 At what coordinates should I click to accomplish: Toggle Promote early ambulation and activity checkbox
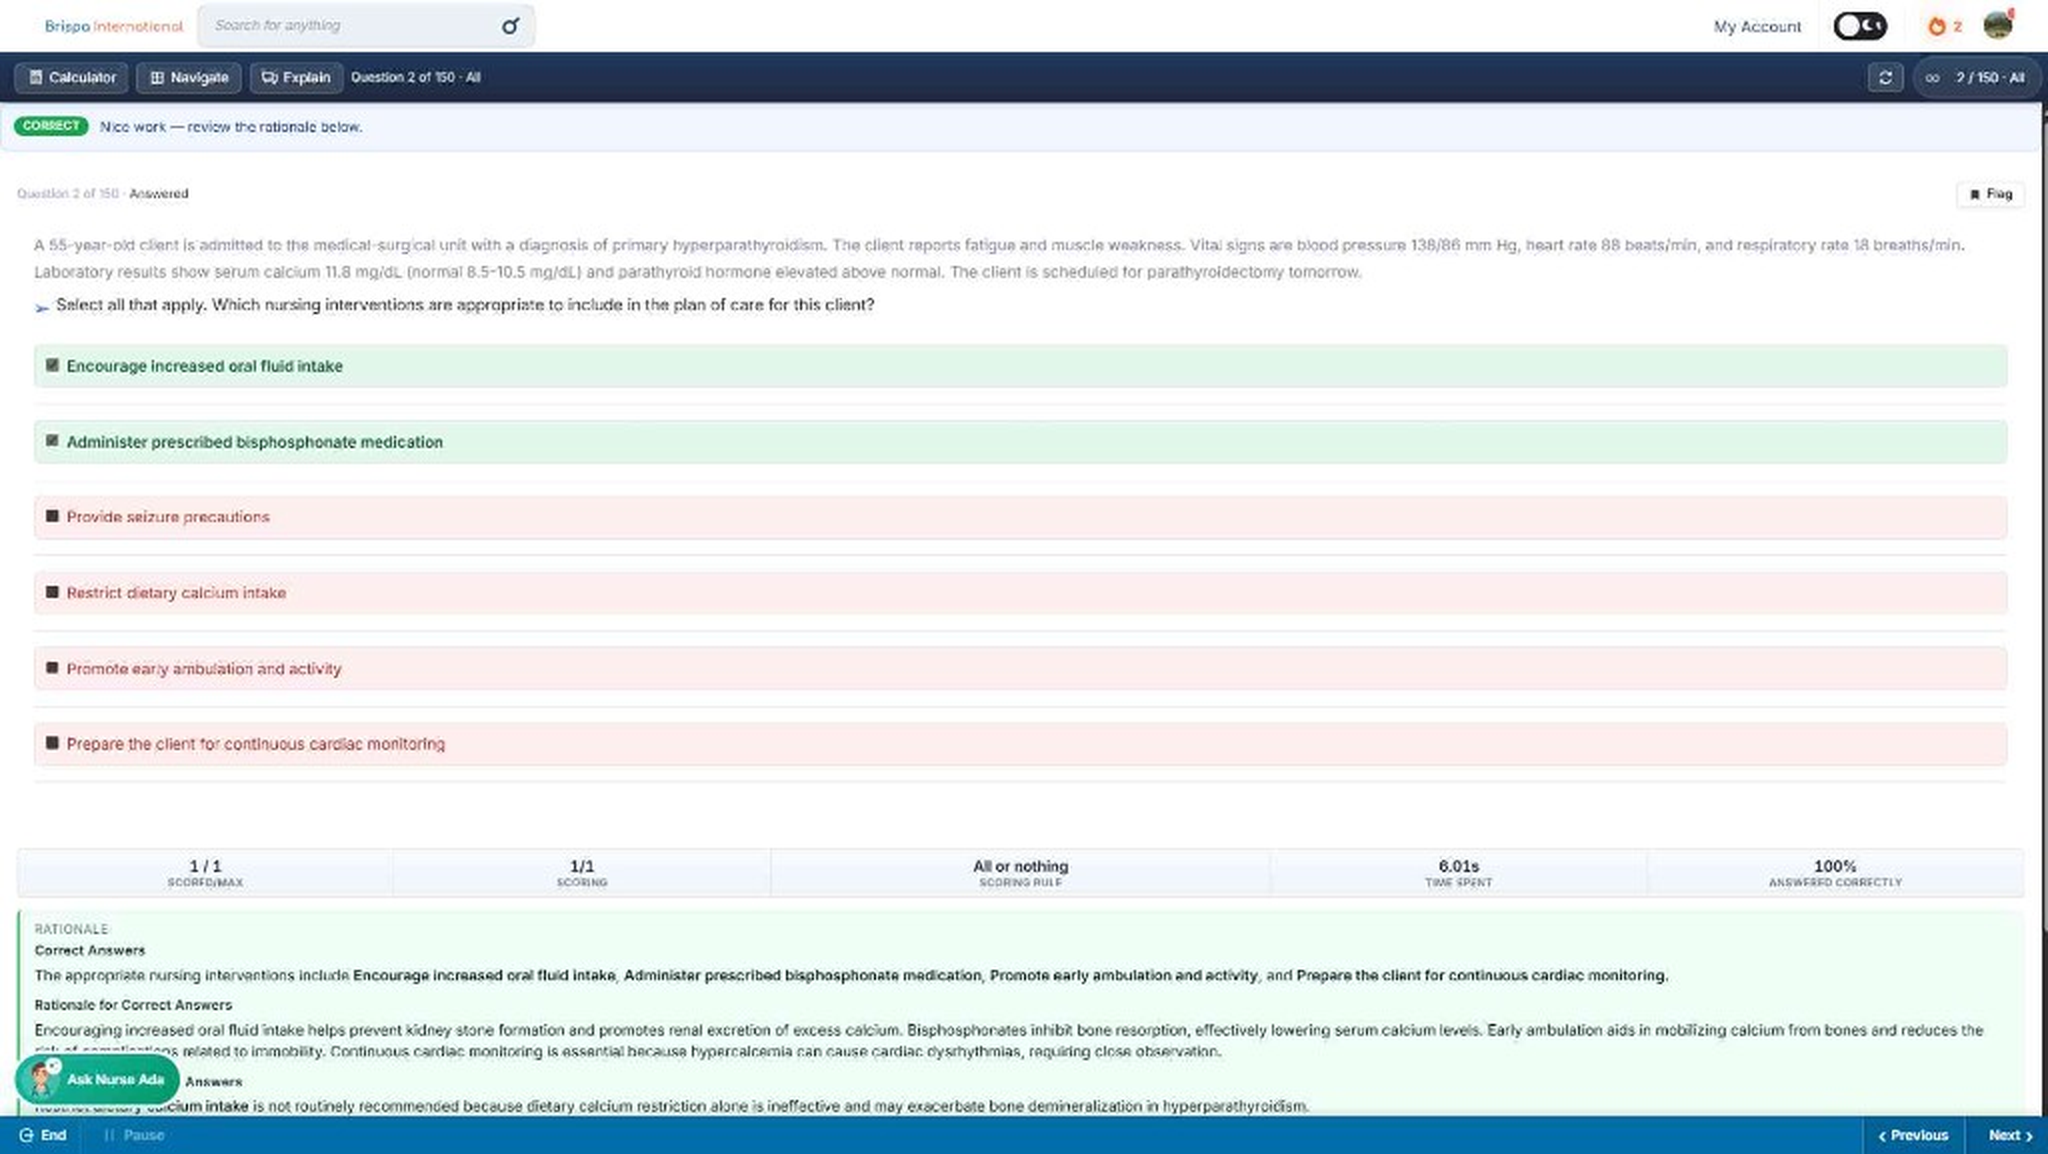[52, 667]
